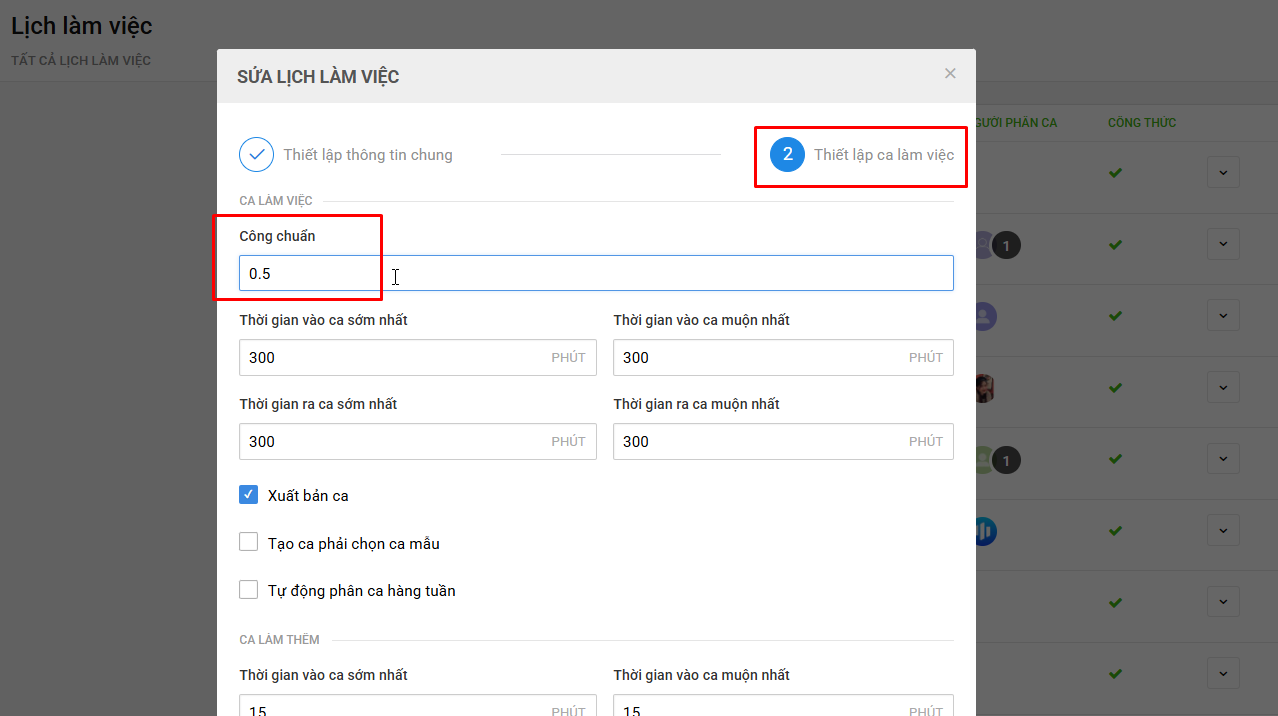The width and height of the screenshot is (1278, 716).
Task: Click the step 1 checkmark circle icon
Action: (257, 154)
